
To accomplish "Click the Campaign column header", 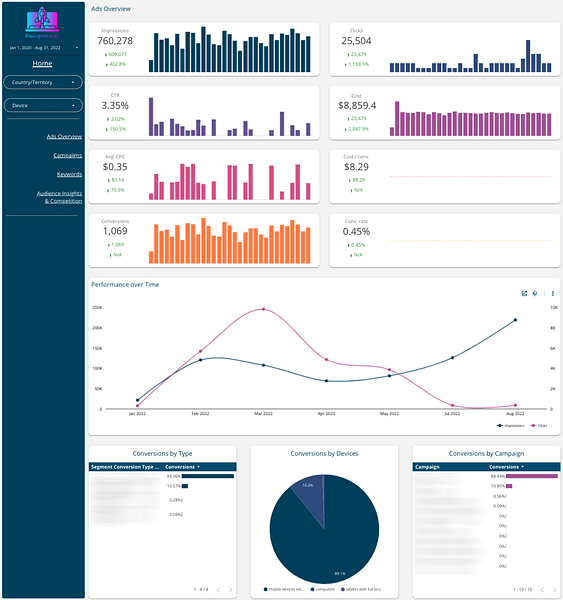I will coord(427,467).
